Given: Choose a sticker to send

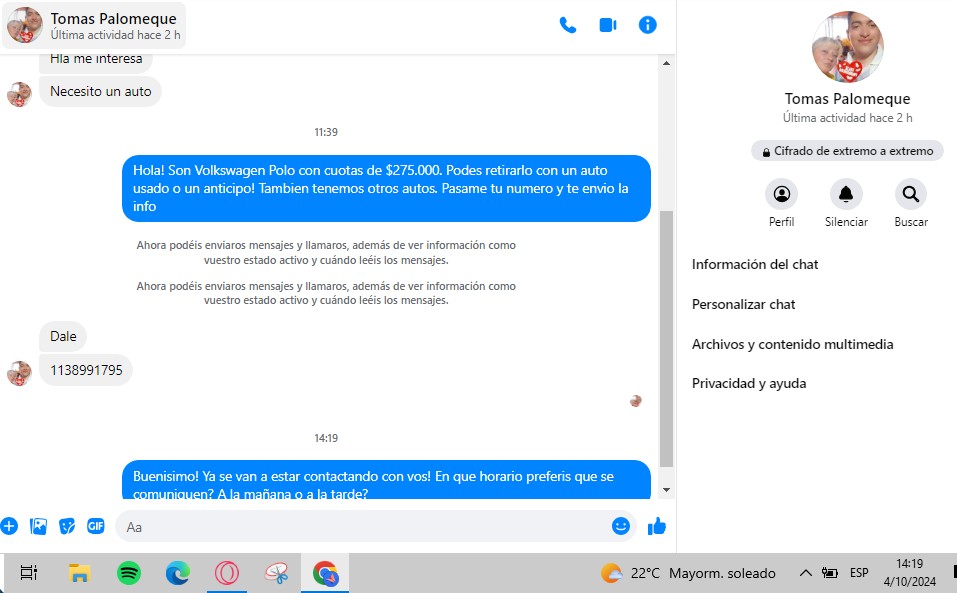Looking at the screenshot, I should [x=67, y=526].
